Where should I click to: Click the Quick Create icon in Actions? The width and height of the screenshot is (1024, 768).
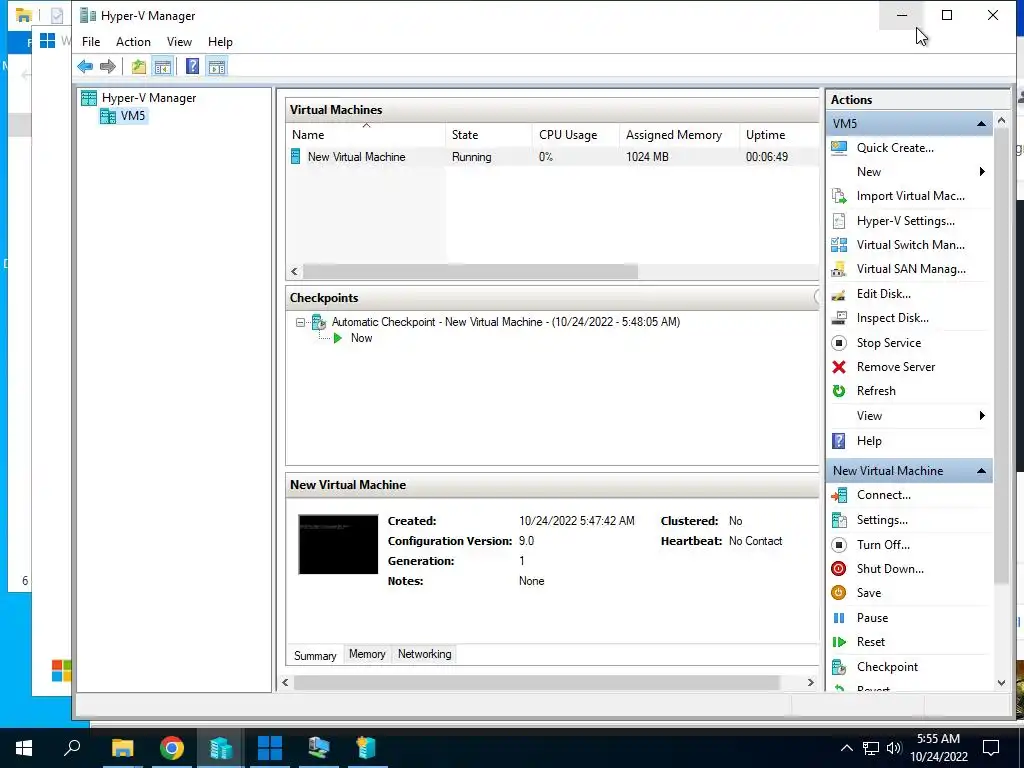tap(839, 148)
